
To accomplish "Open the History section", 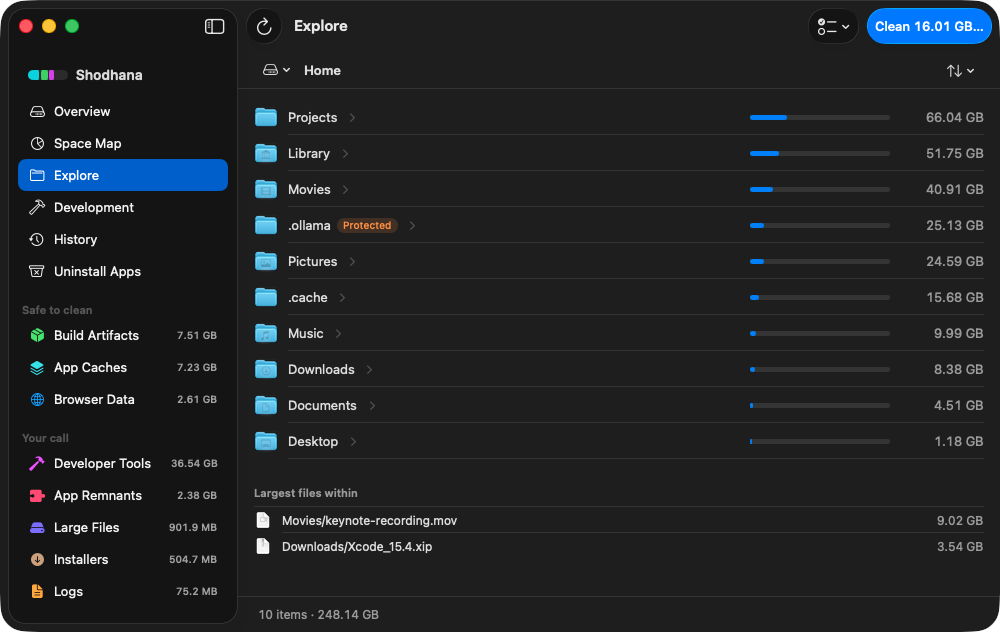I will click(123, 239).
